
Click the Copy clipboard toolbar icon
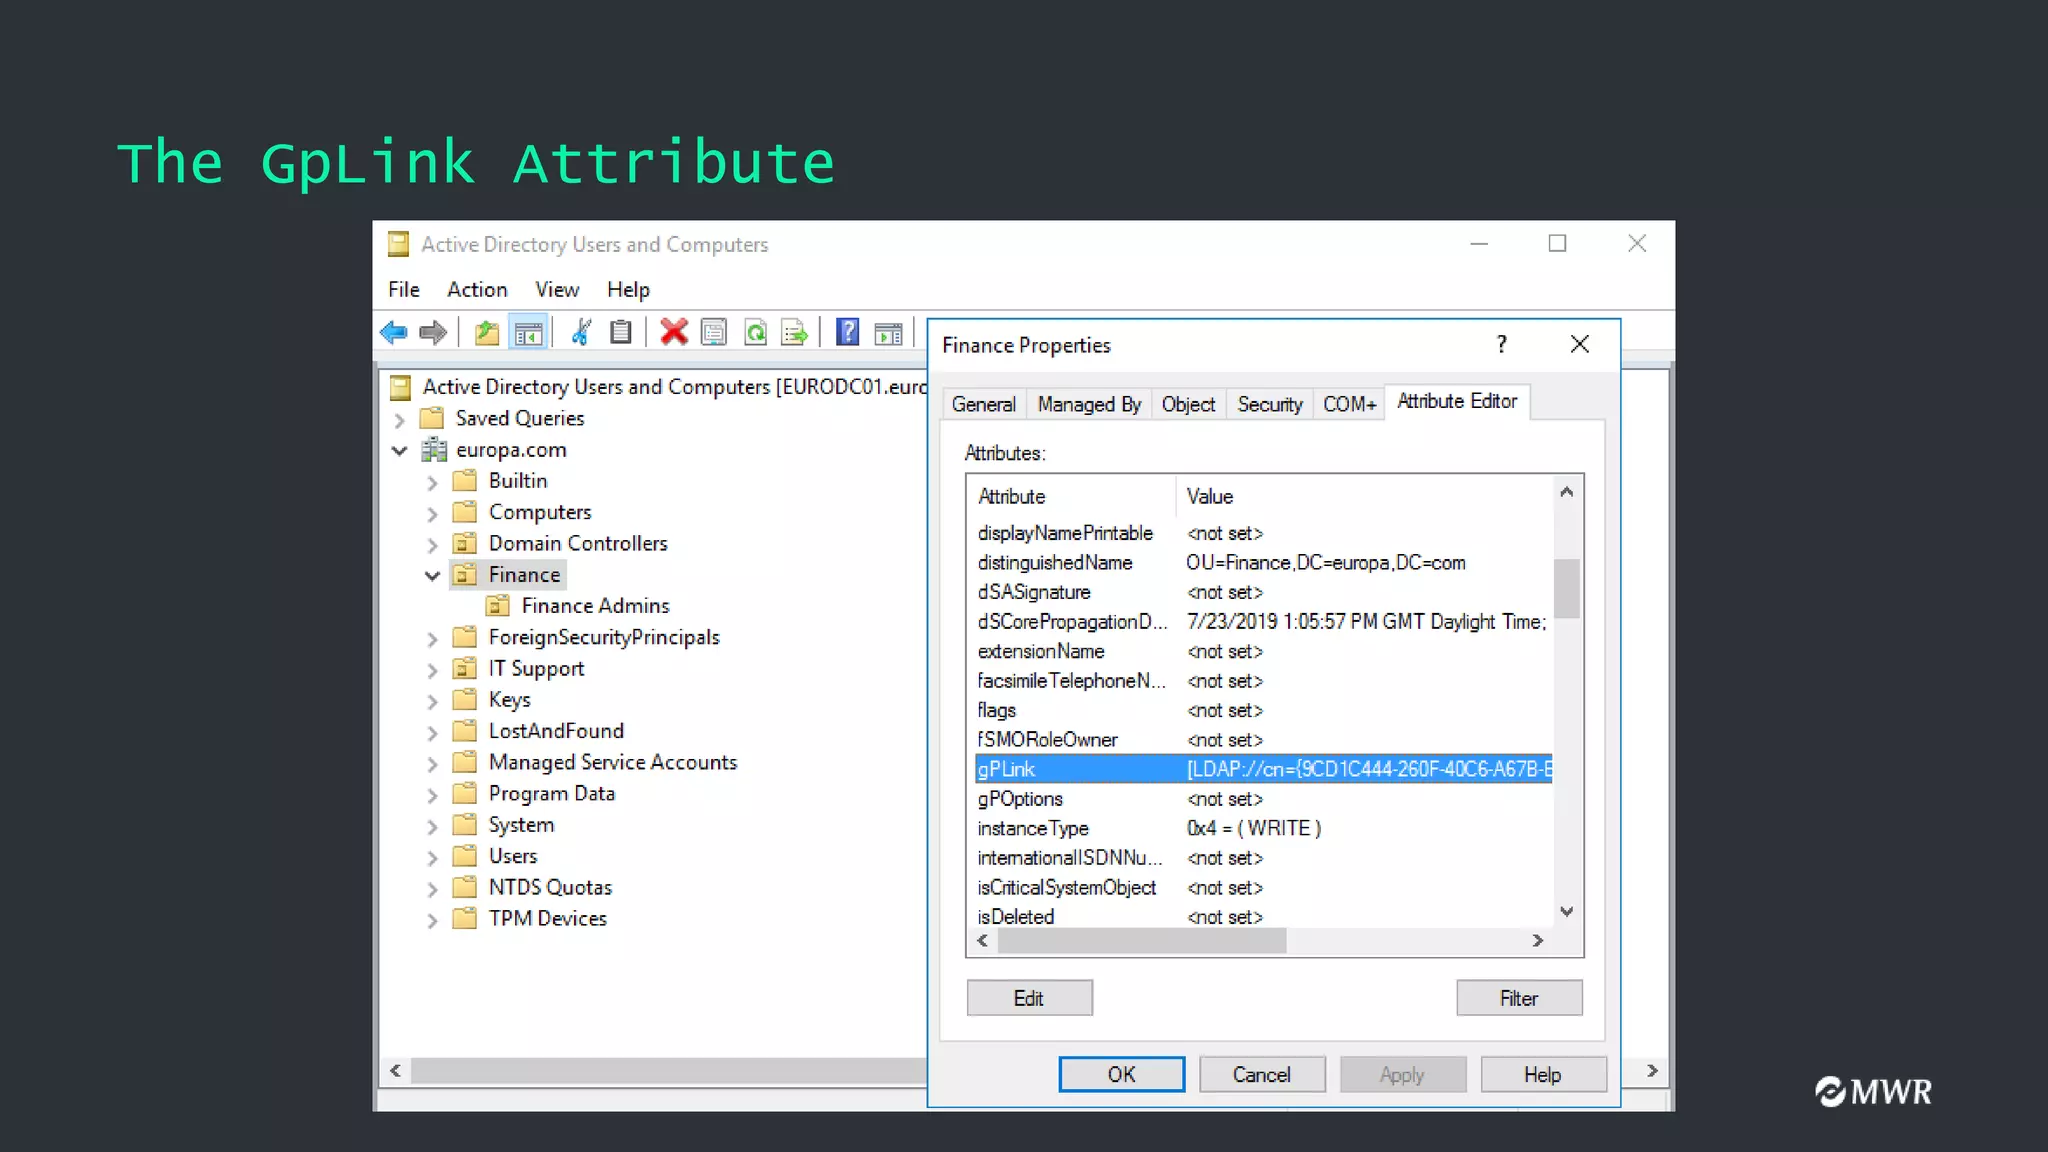coord(621,332)
